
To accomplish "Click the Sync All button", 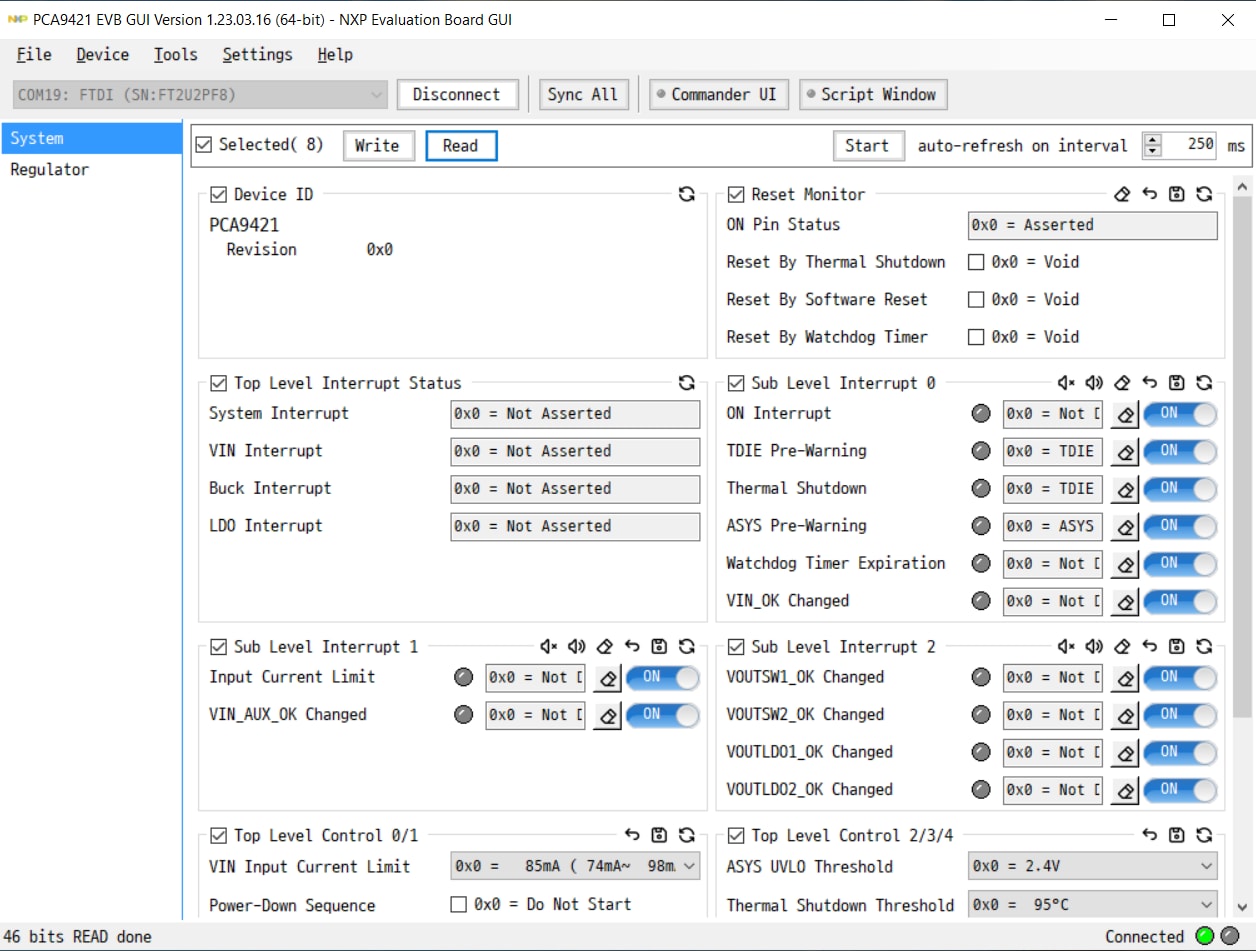I will [583, 95].
